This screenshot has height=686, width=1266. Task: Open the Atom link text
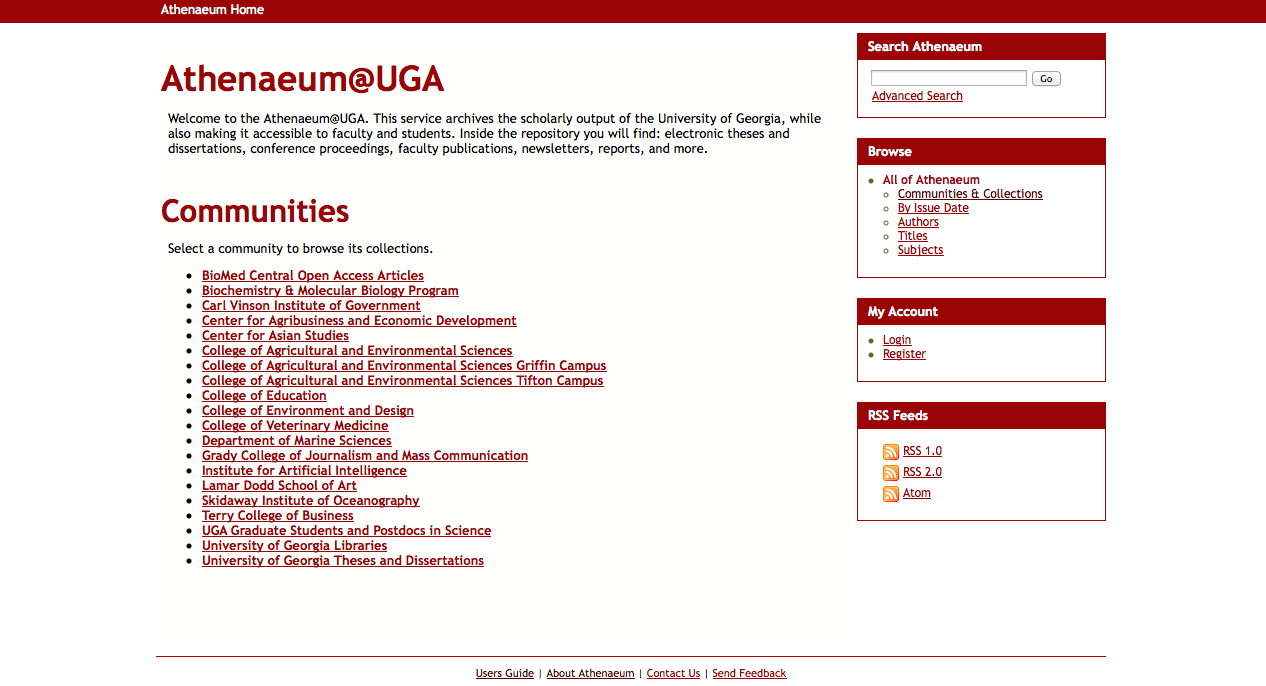point(917,493)
